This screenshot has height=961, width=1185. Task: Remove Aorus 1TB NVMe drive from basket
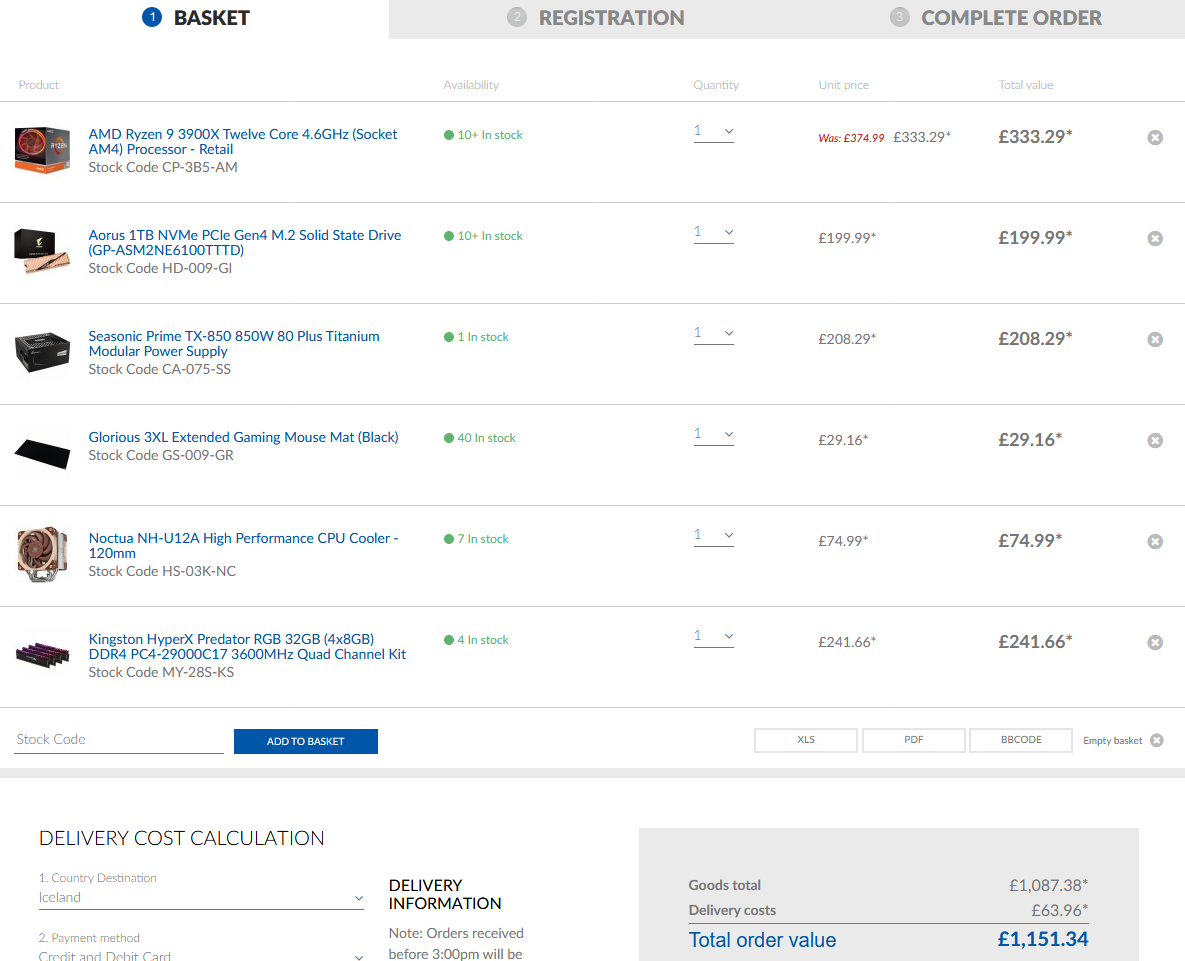(x=1155, y=239)
